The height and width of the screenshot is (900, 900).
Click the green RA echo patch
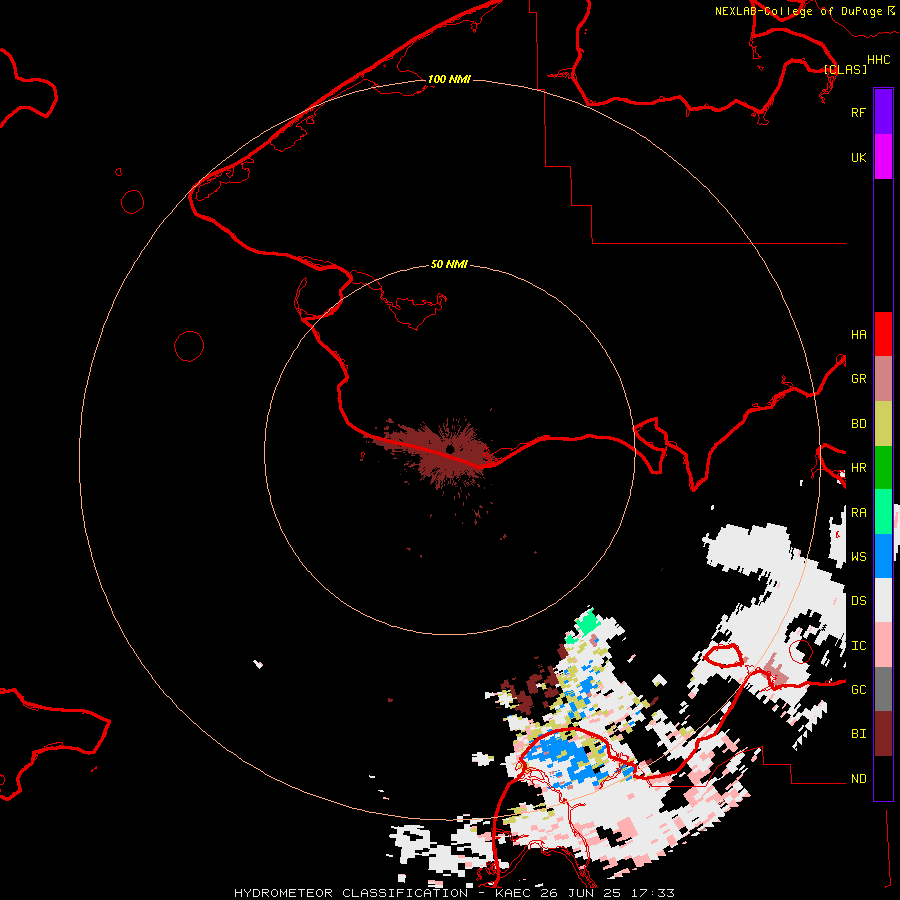[x=587, y=623]
